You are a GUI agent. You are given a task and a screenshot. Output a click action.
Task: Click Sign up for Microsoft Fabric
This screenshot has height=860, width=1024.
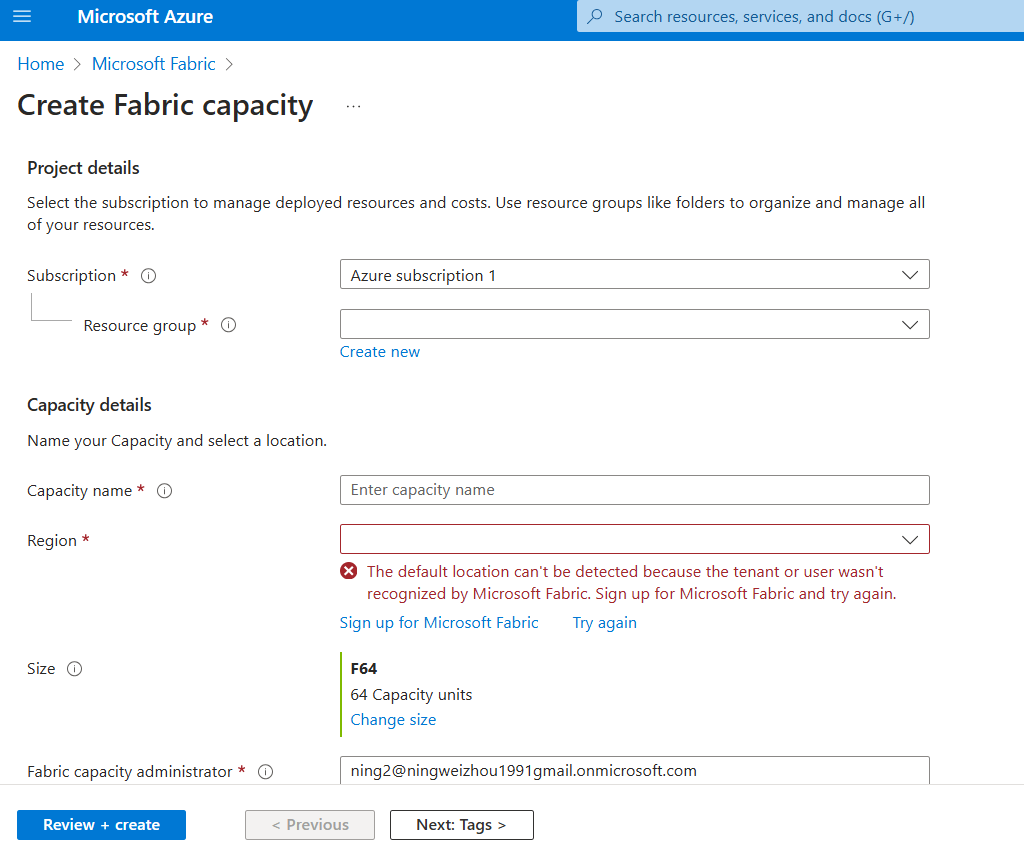(x=438, y=622)
